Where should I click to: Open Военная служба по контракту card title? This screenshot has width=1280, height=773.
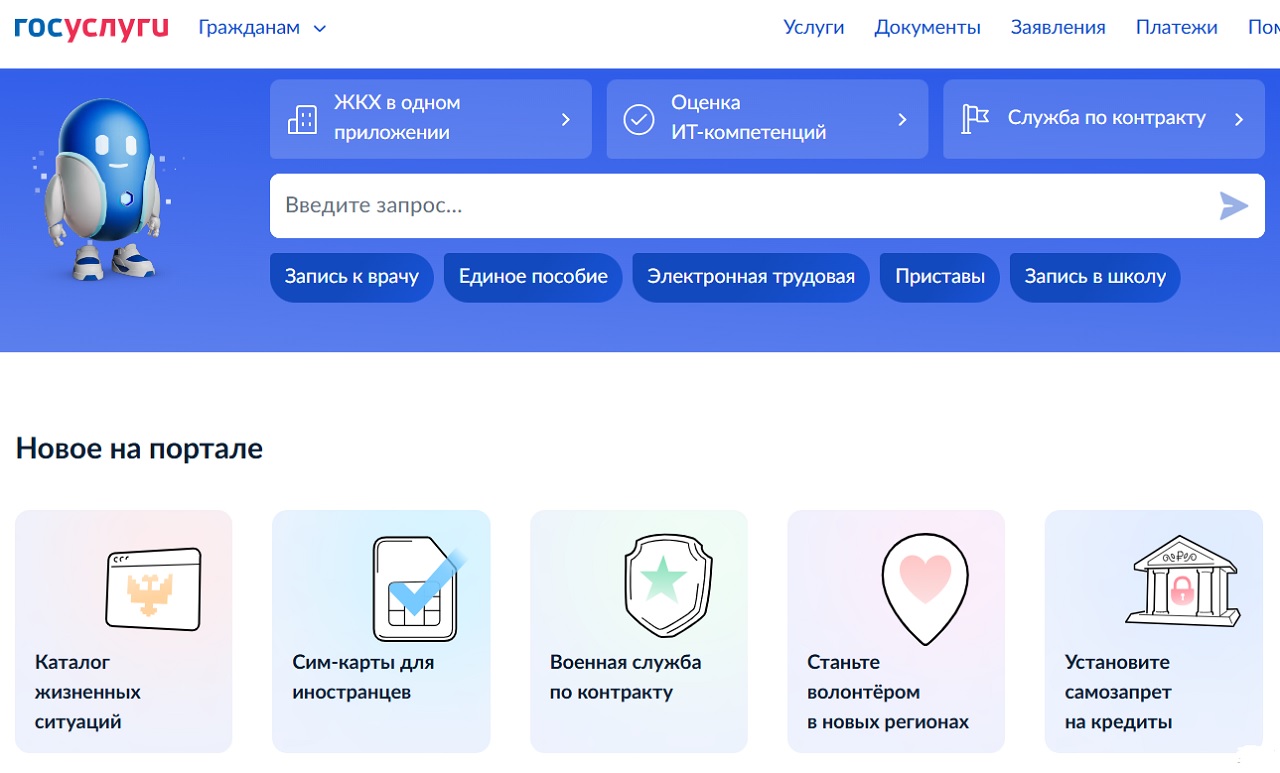pos(625,677)
